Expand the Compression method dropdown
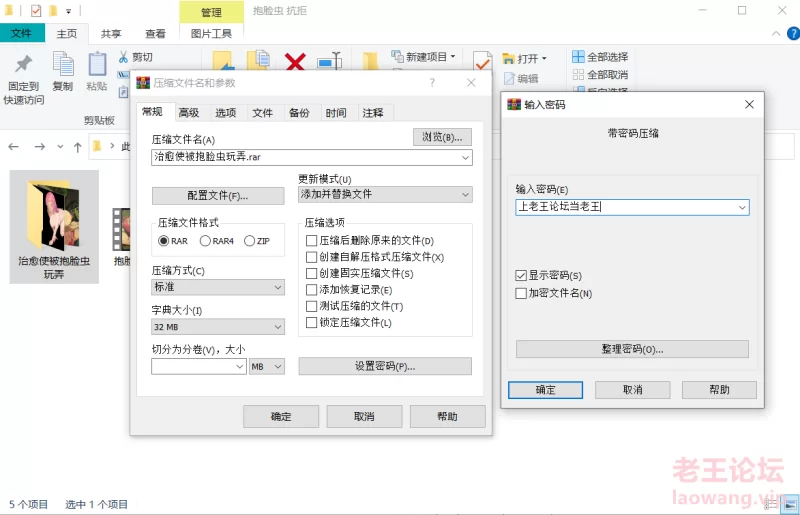 pyautogui.click(x=218, y=287)
